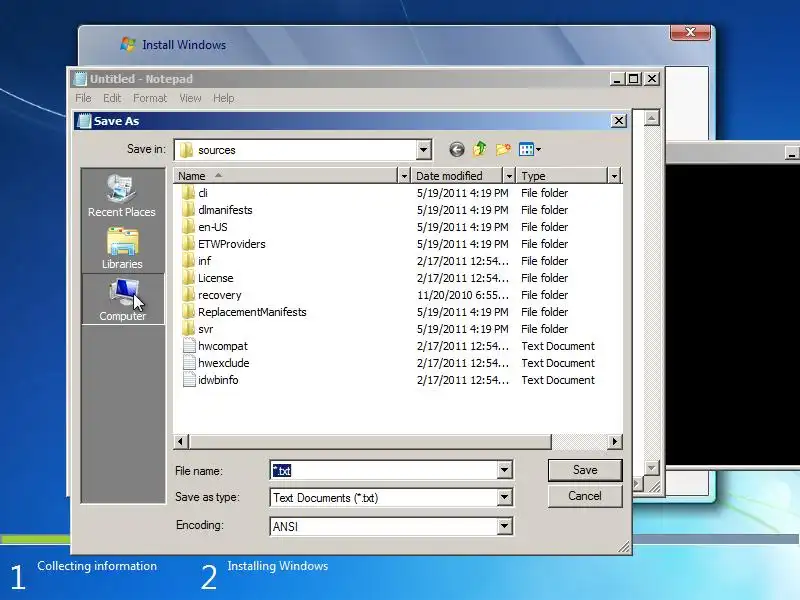Click the recovery date '11/20/2010 6:55...'
Viewport: 800px width, 600px height.
[x=463, y=295]
